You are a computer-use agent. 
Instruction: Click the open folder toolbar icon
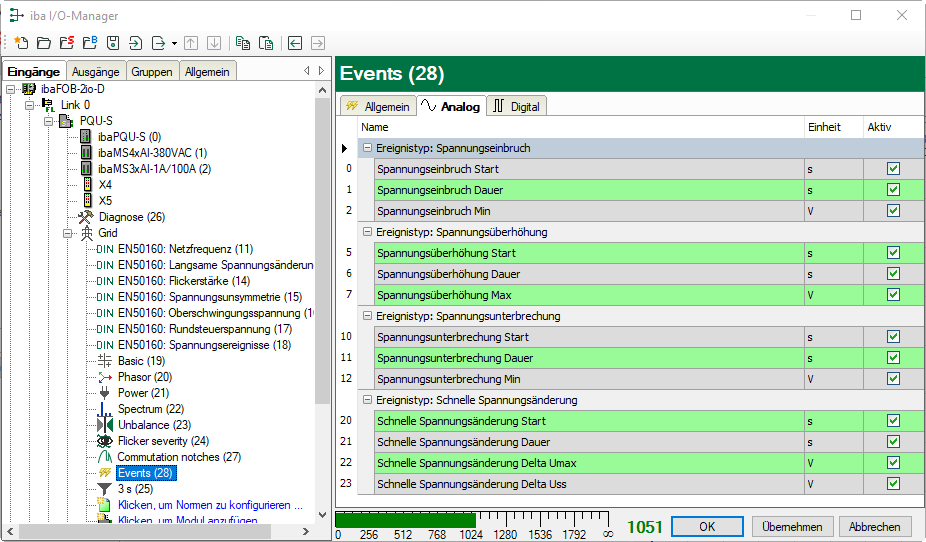[x=43, y=43]
